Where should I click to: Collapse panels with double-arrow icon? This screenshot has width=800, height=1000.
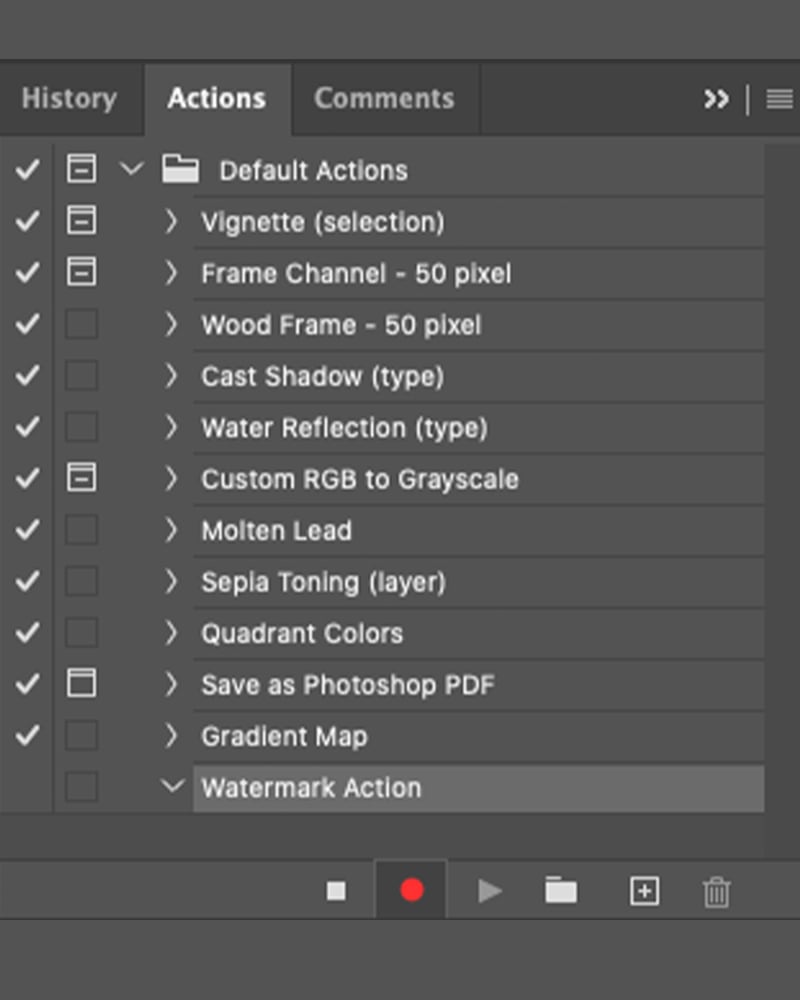pyautogui.click(x=716, y=99)
